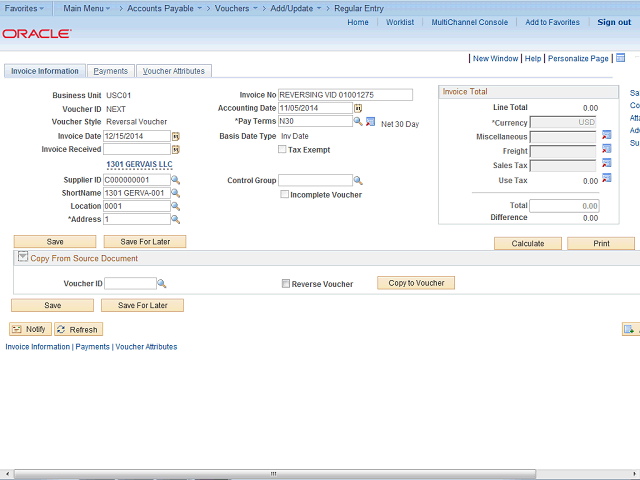Screen dimensions: 640x480
Task: Open the Worklist link
Action: pos(400,22)
